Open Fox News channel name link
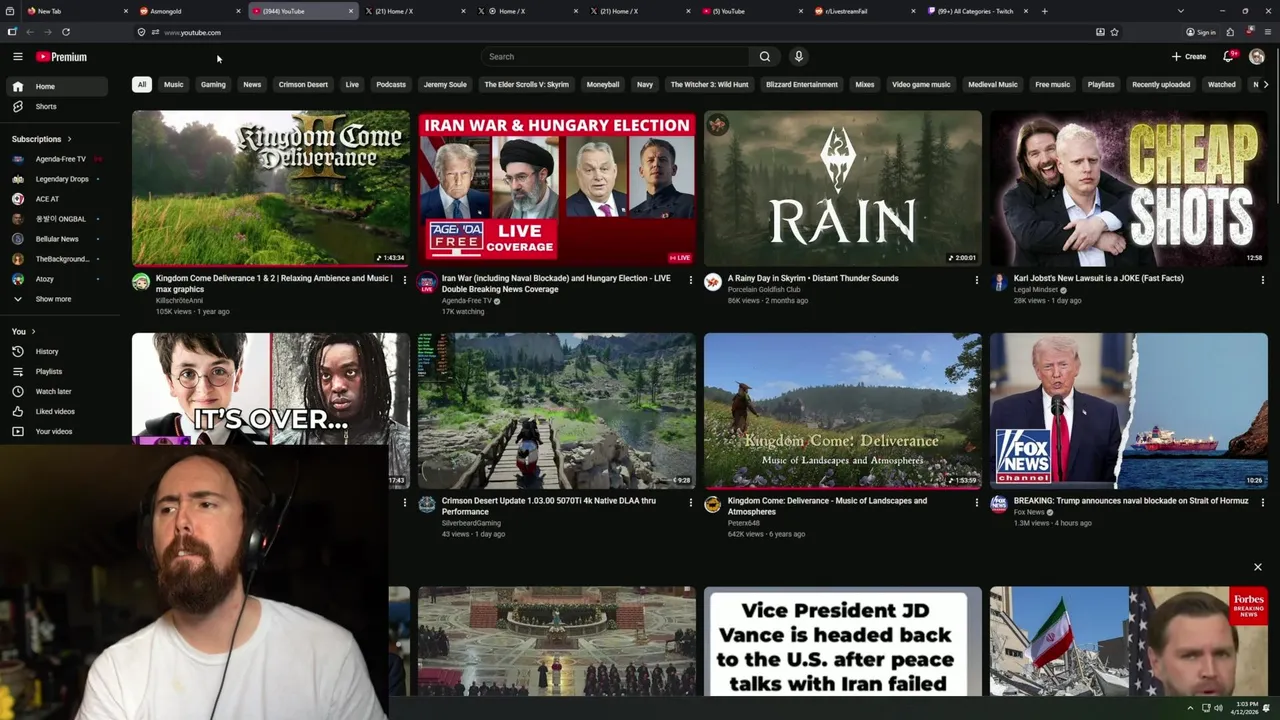This screenshot has width=1280, height=720. pos(1029,512)
